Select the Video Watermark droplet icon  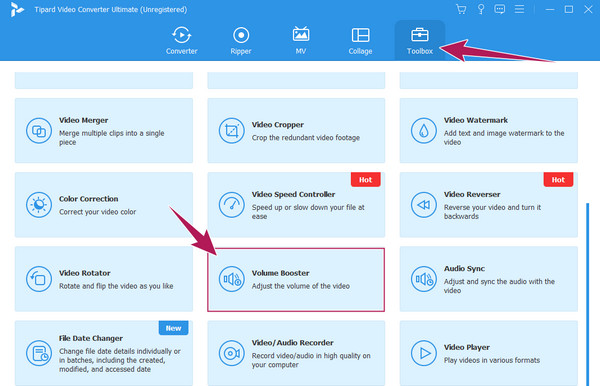(424, 131)
